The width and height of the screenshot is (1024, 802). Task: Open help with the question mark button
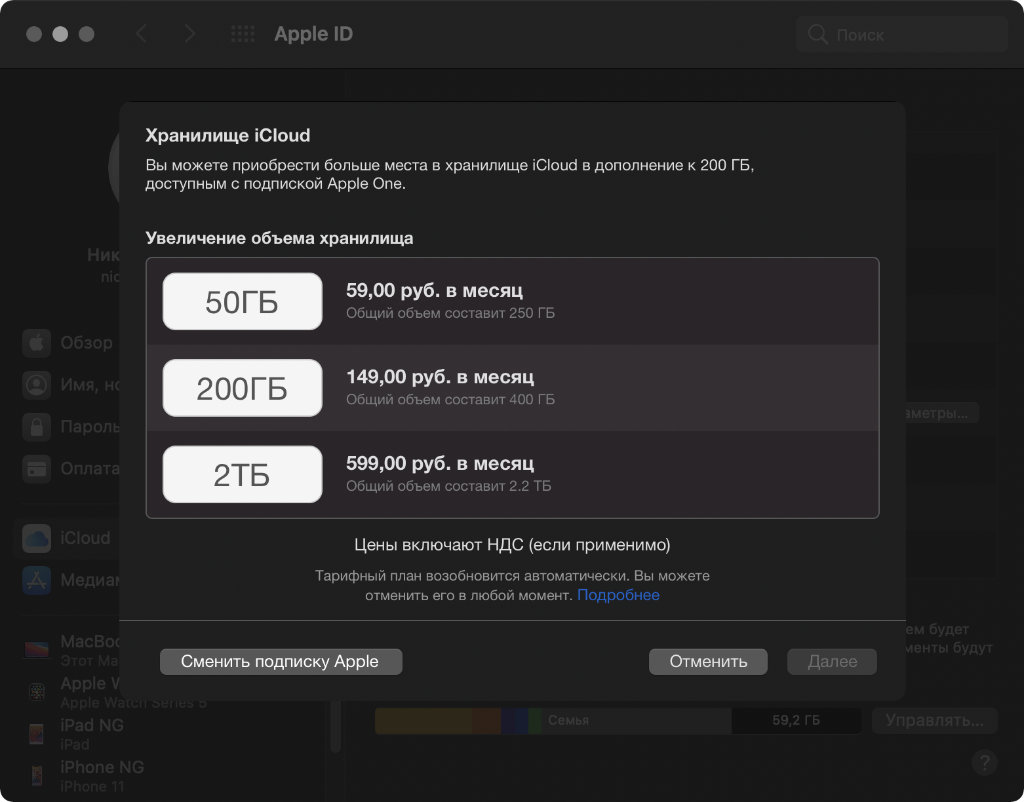(x=984, y=762)
